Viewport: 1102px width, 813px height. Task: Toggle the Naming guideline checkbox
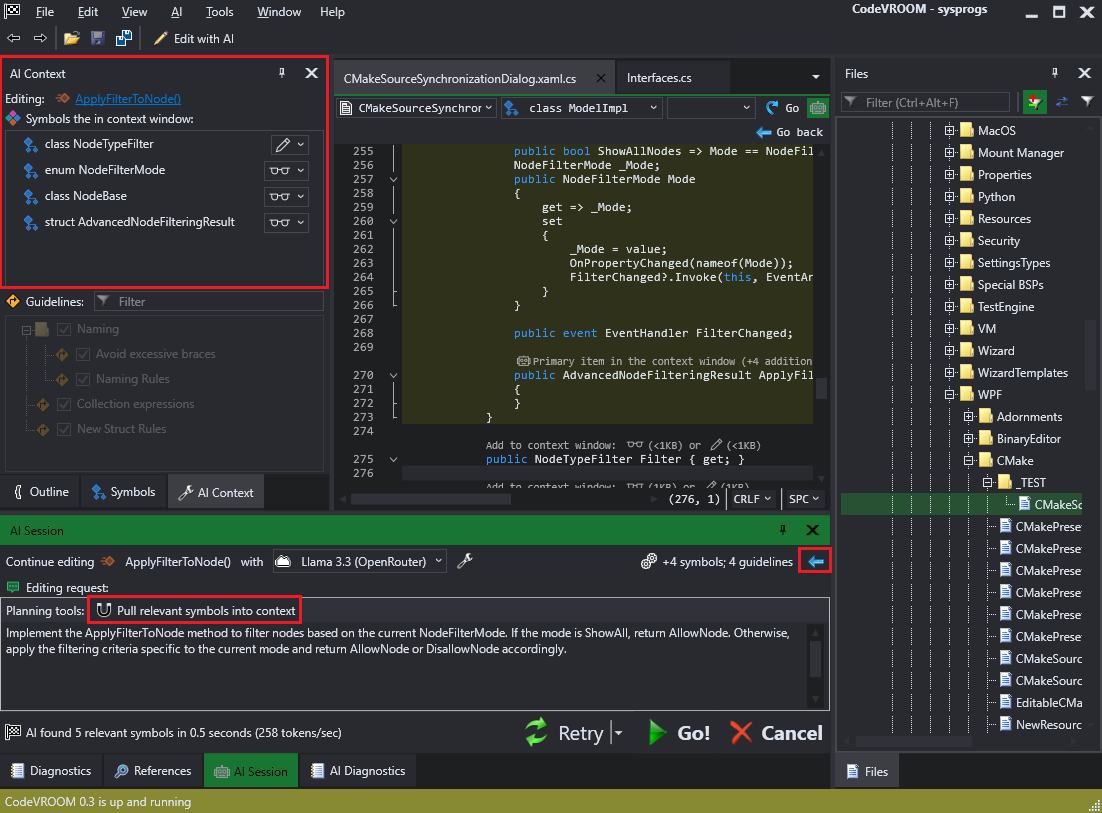(64, 329)
